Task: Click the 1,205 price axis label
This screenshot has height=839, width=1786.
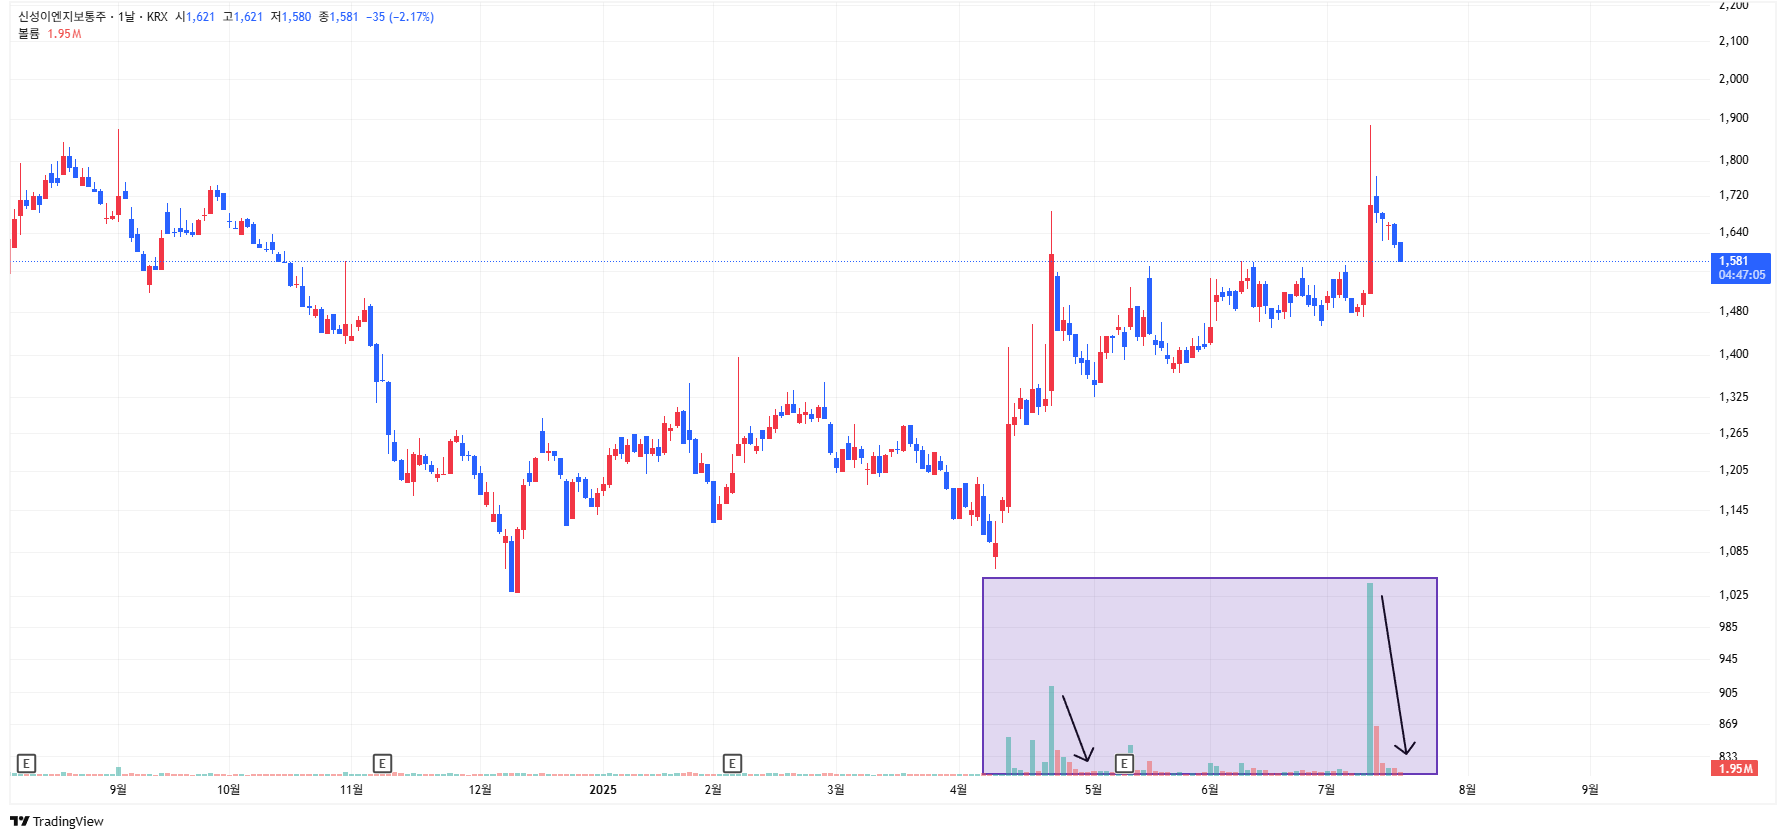Action: click(1734, 470)
